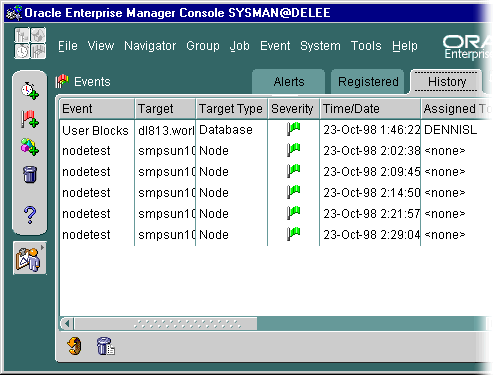The width and height of the screenshot is (498, 375).
Task: Sort by the Severity column header
Action: 293,109
